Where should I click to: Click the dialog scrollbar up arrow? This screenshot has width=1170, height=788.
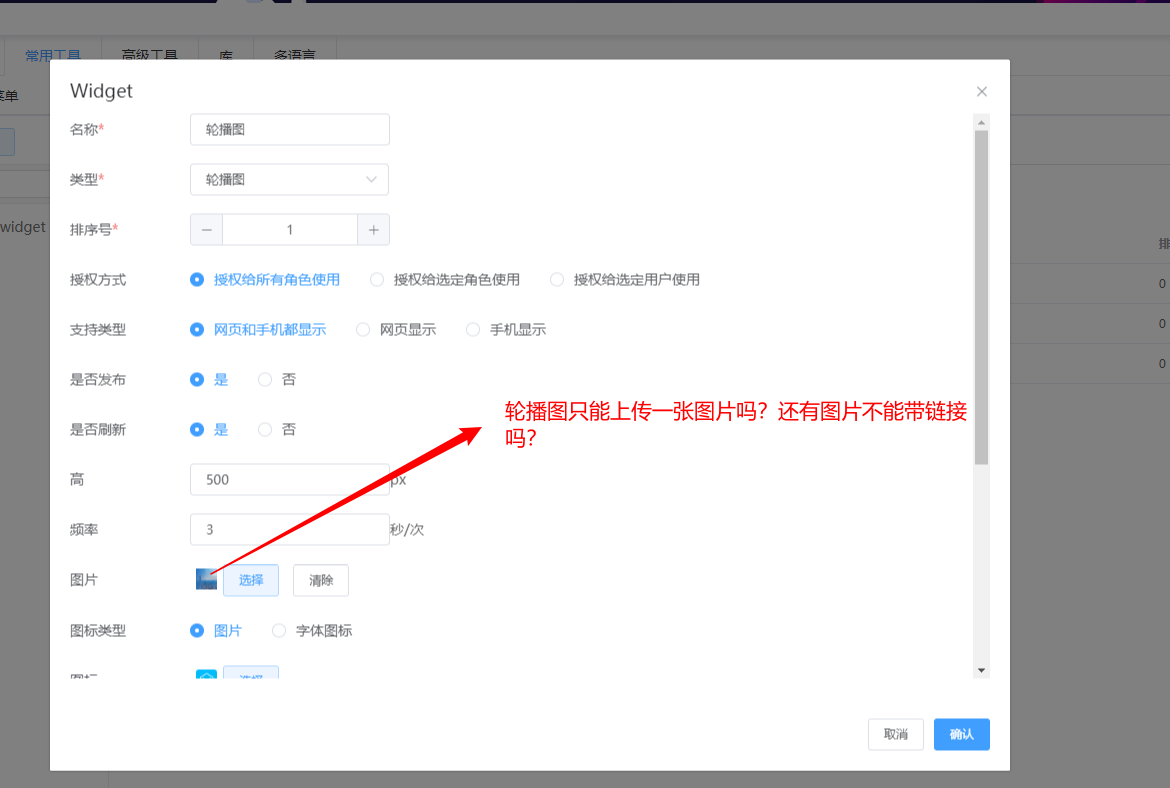pos(981,122)
